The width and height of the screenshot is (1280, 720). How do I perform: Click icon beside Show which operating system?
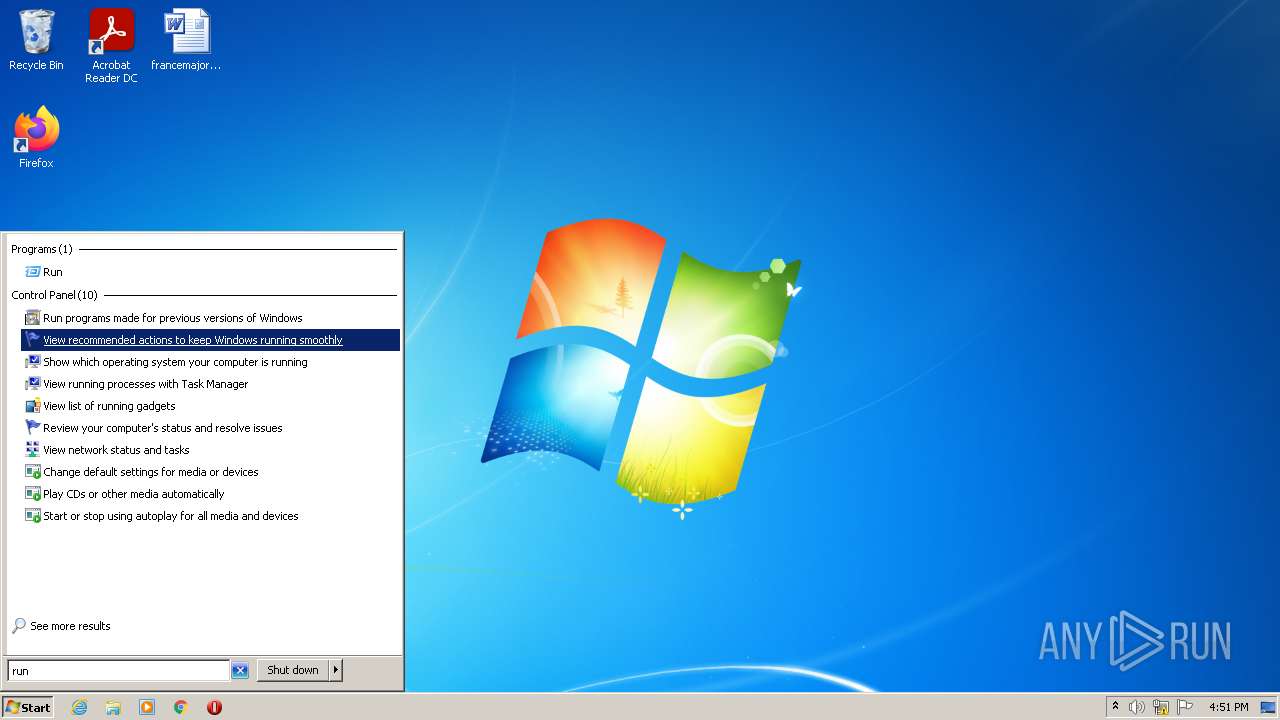click(x=33, y=362)
